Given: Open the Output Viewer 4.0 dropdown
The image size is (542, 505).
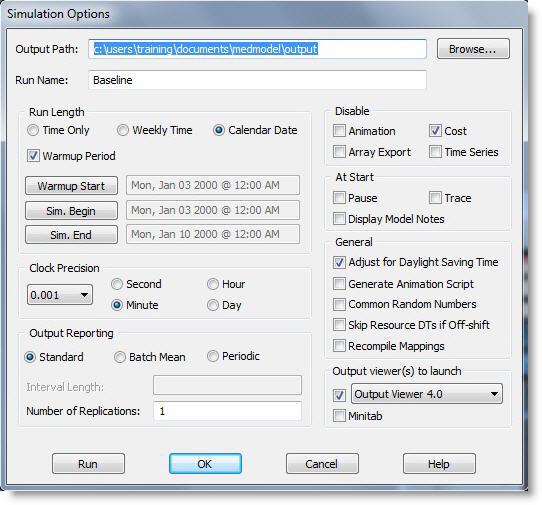Looking at the screenshot, I should coord(427,394).
